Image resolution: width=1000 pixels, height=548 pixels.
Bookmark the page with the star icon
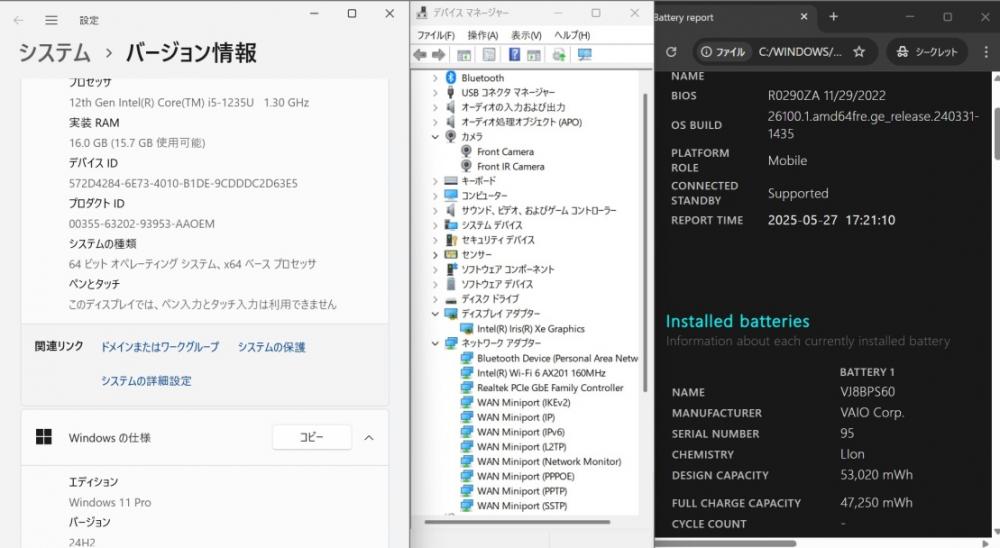[859, 52]
